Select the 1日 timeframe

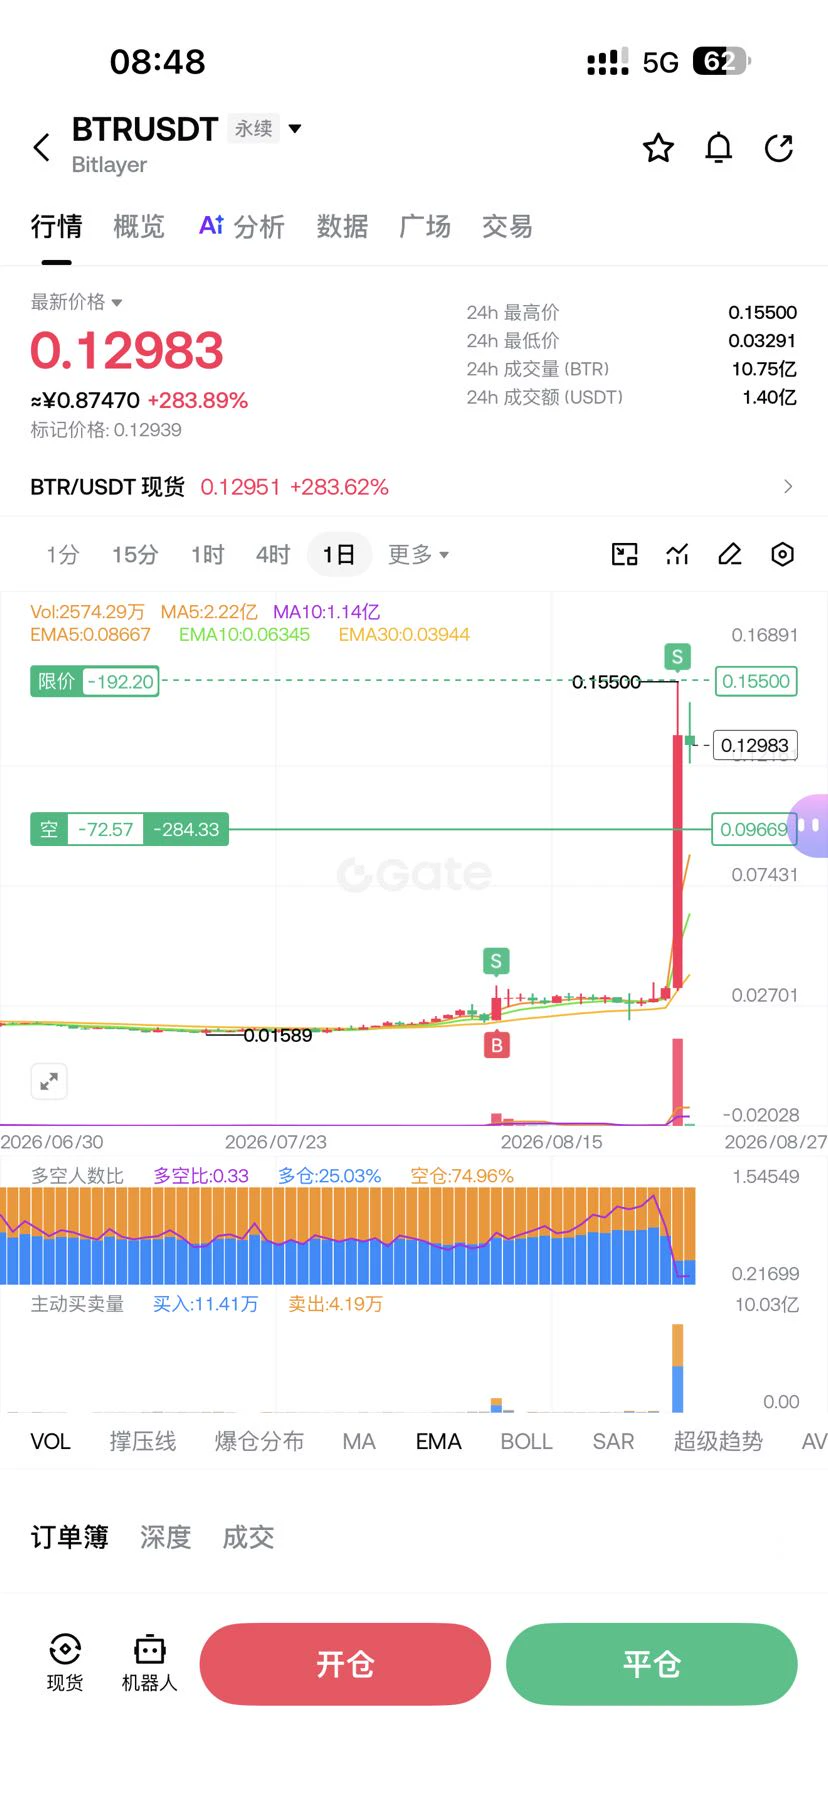click(339, 554)
